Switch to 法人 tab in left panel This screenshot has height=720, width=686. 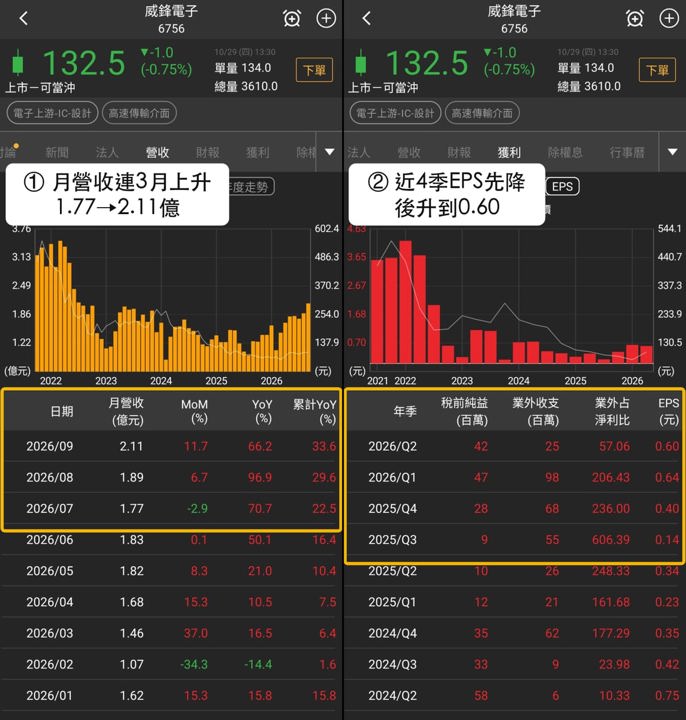click(x=107, y=152)
